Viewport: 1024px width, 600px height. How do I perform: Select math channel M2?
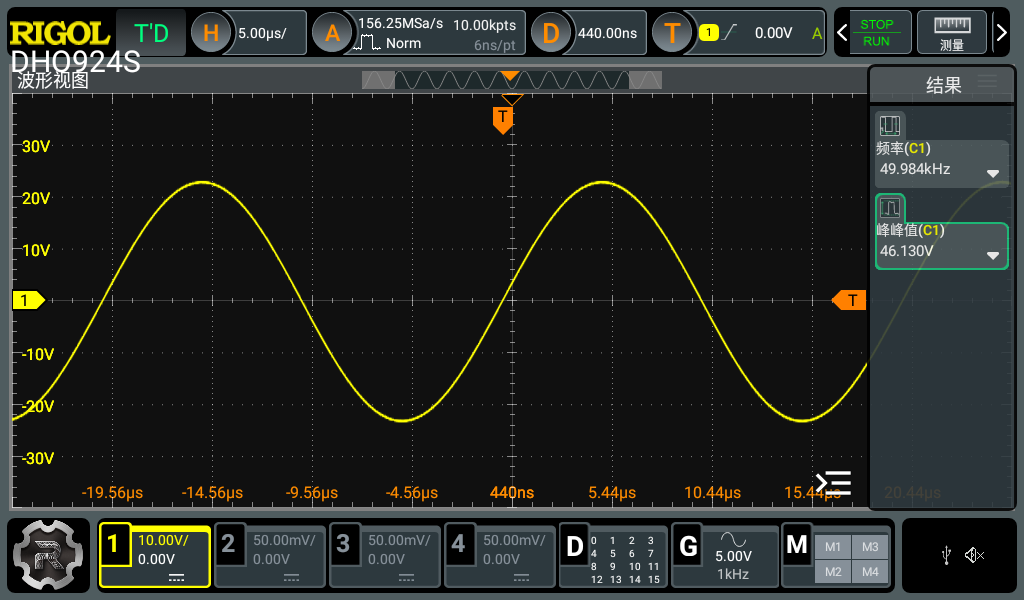833,572
